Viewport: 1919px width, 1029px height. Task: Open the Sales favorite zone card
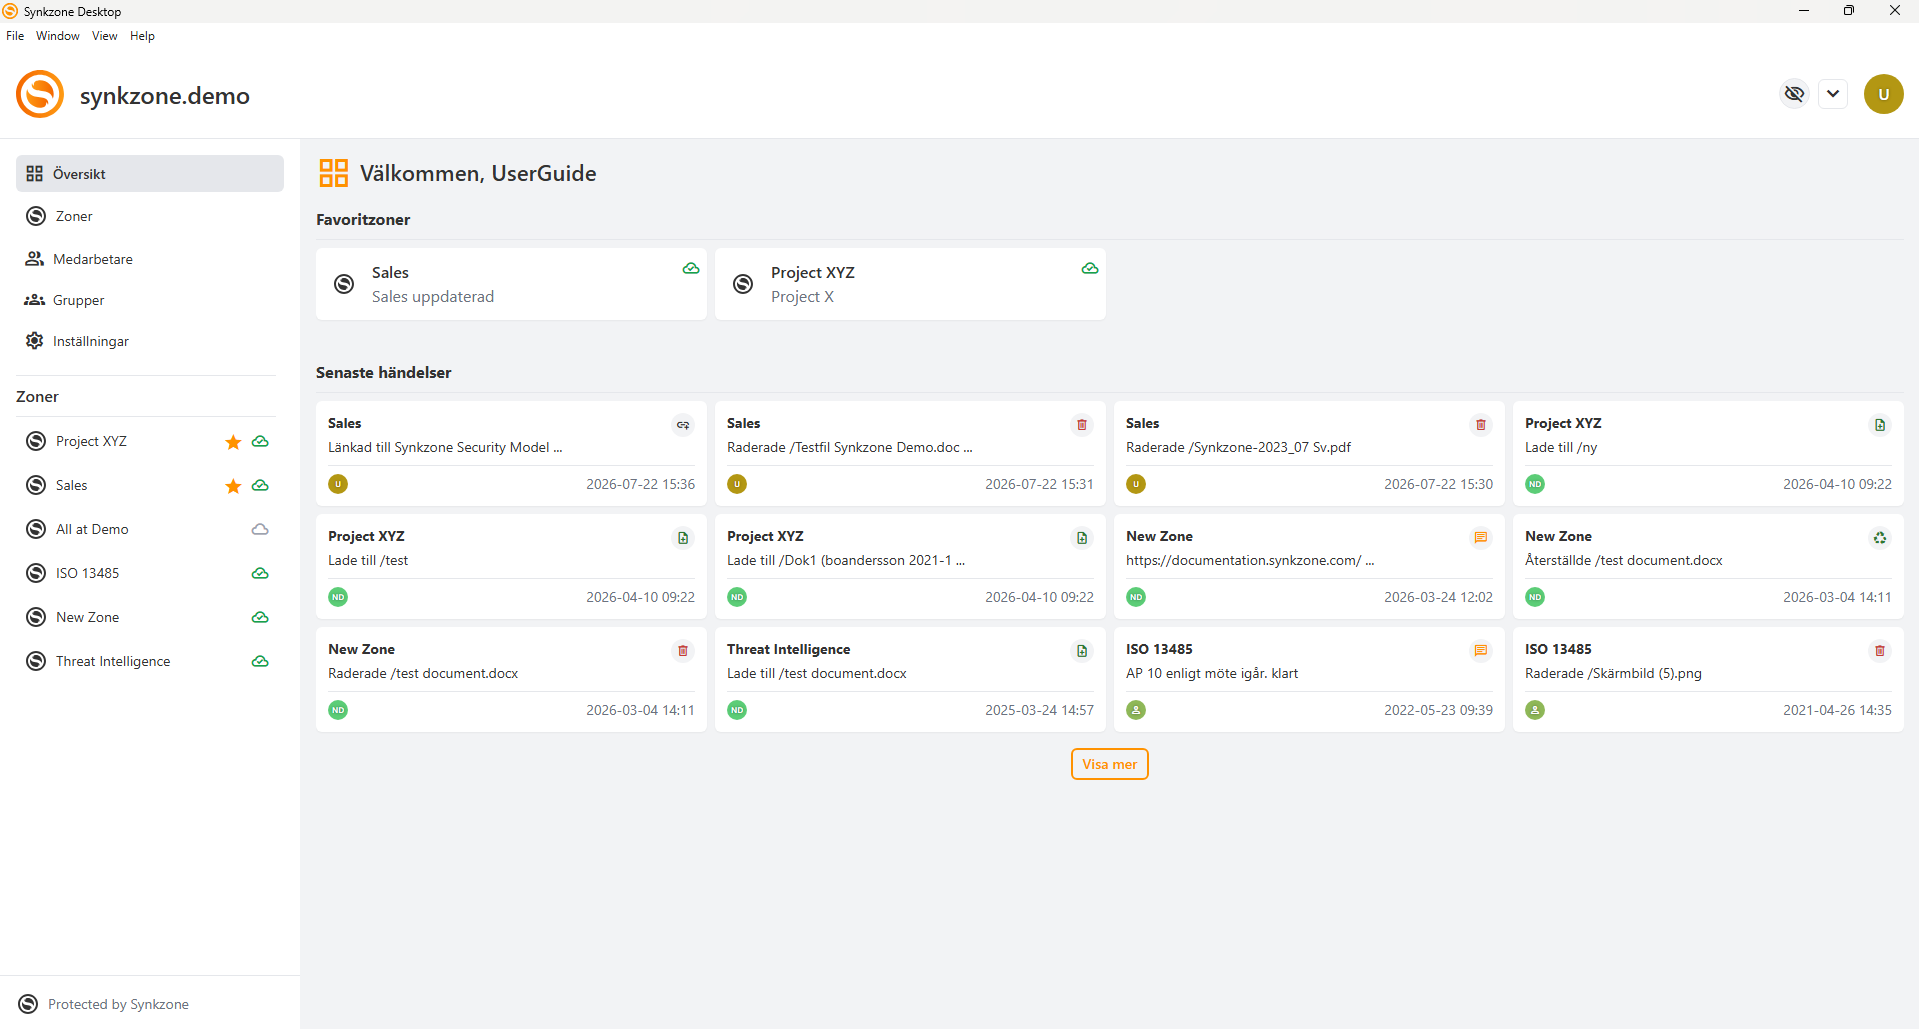511,284
